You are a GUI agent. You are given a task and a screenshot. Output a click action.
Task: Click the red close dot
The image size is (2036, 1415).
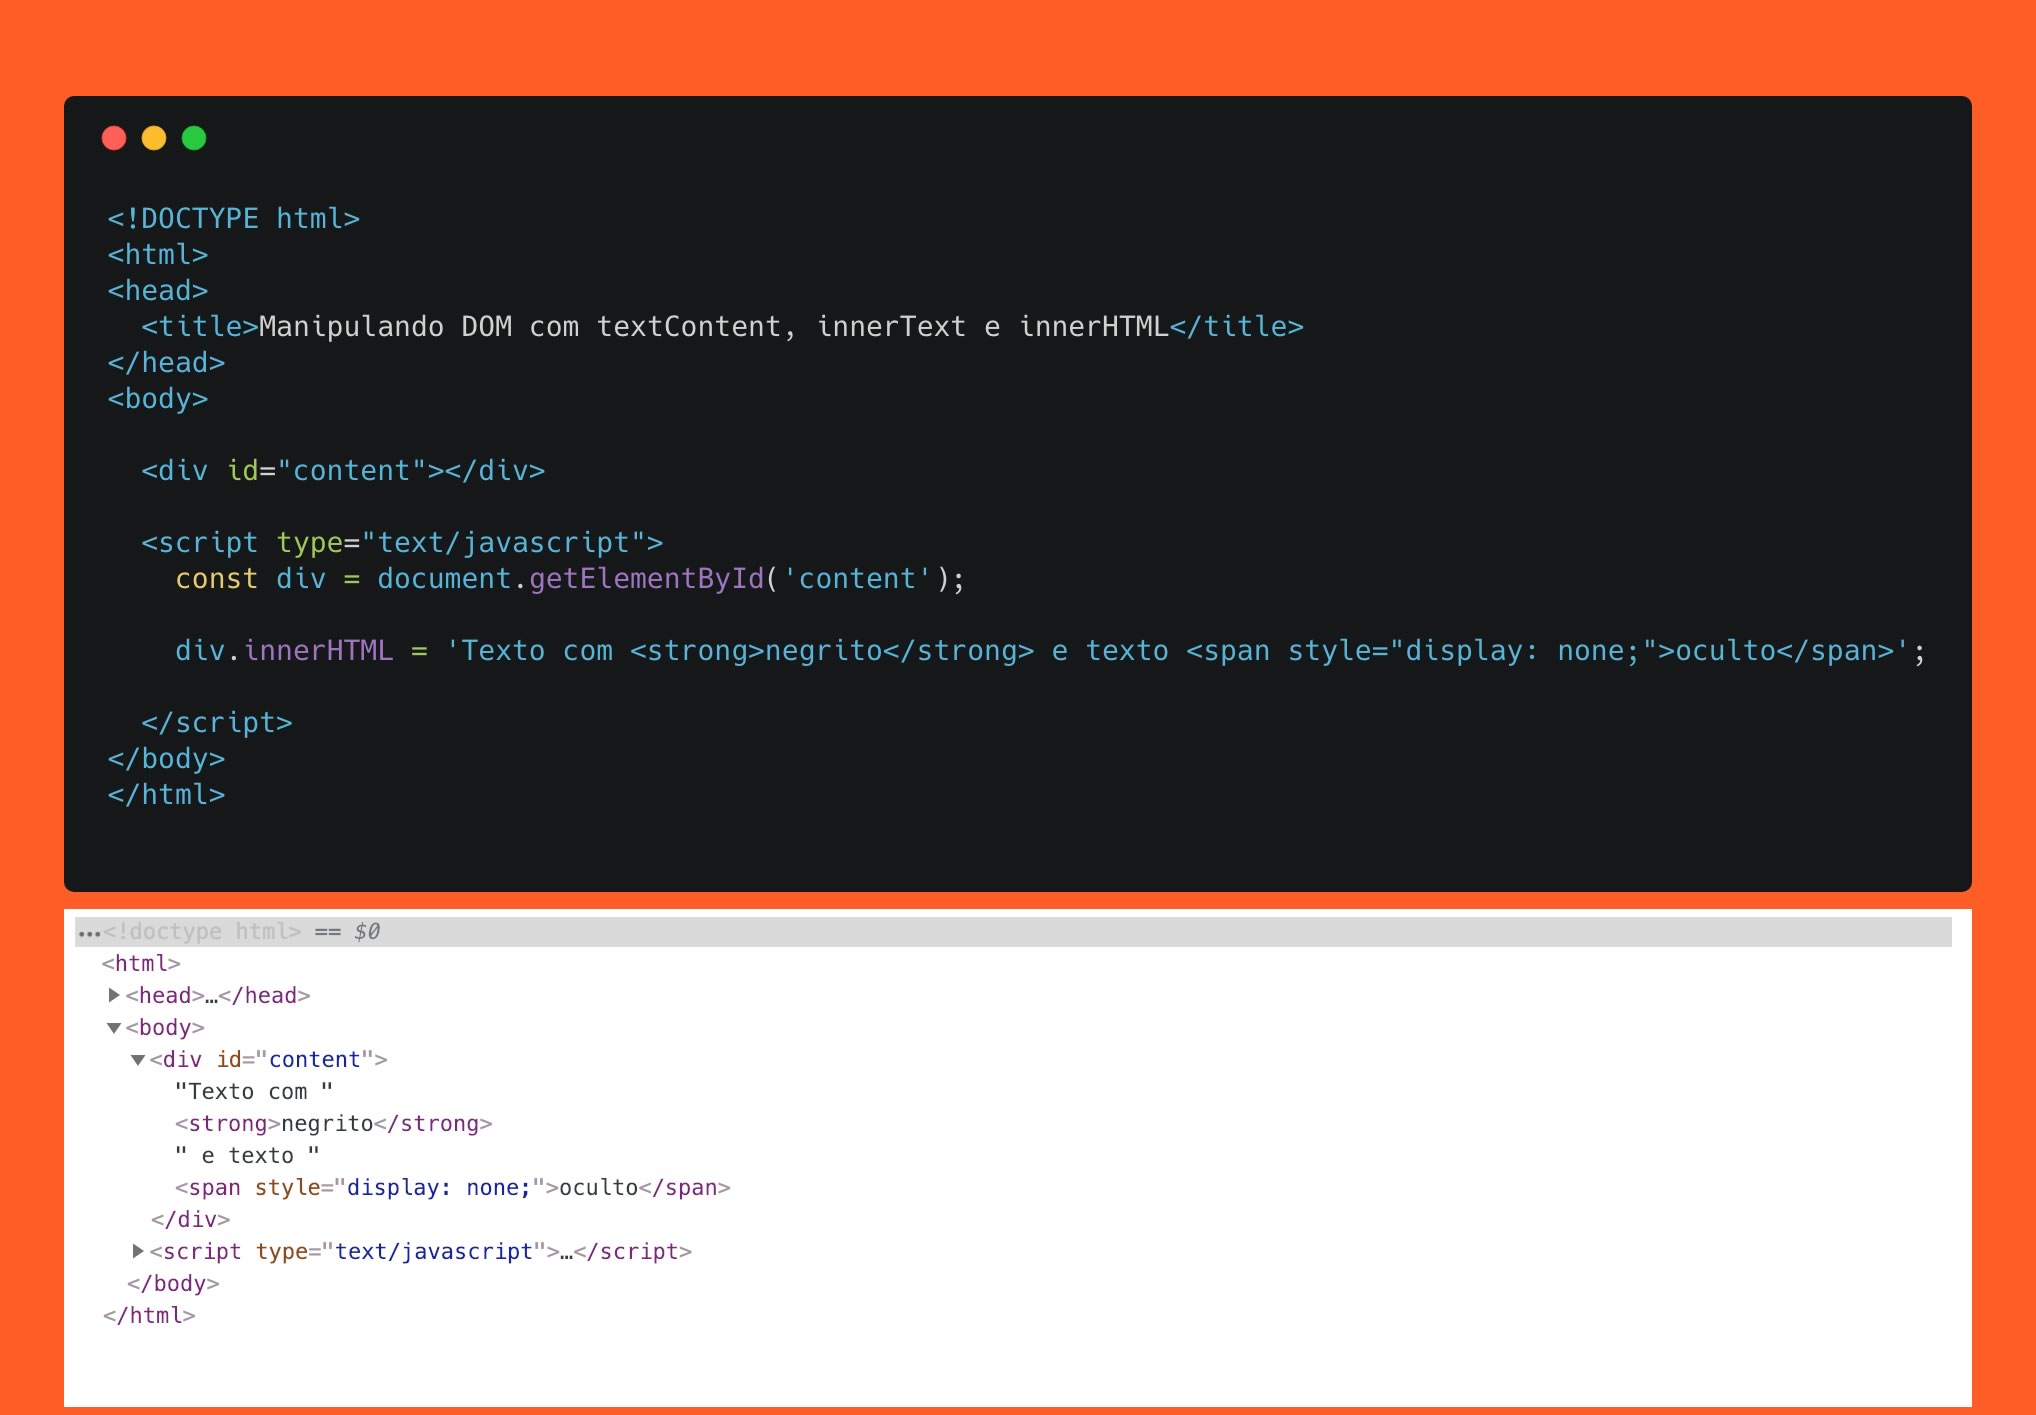point(114,138)
